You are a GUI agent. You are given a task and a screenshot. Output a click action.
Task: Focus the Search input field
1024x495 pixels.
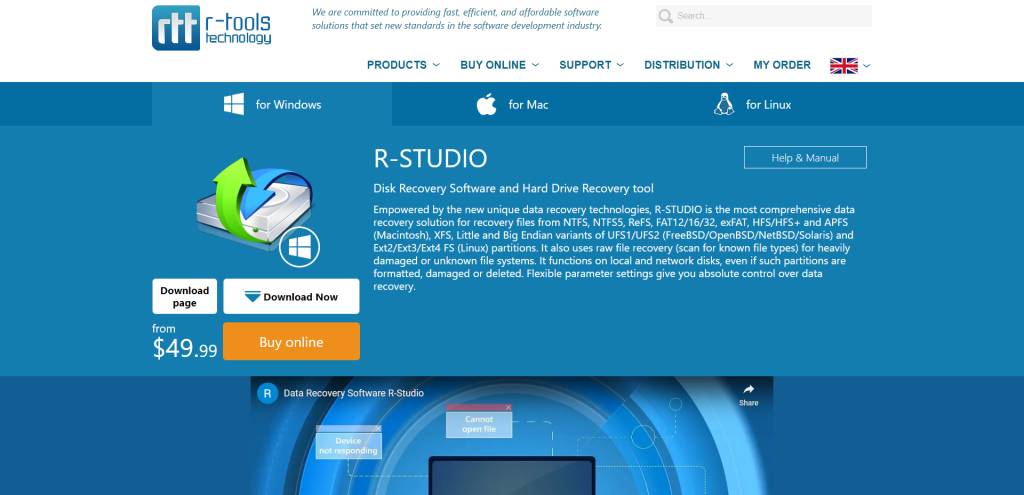click(x=763, y=16)
